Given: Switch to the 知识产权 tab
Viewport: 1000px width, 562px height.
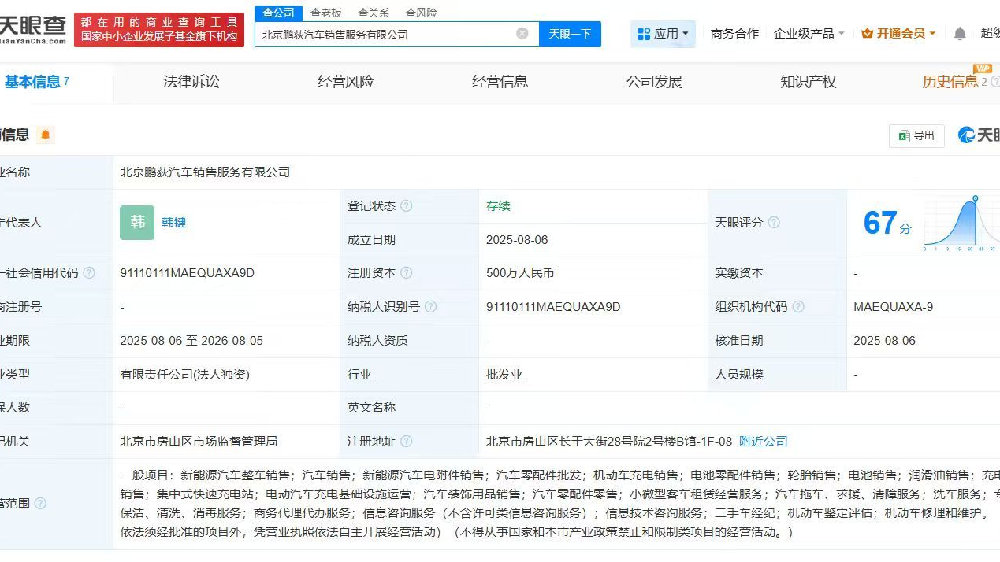Looking at the screenshot, I should click(808, 82).
